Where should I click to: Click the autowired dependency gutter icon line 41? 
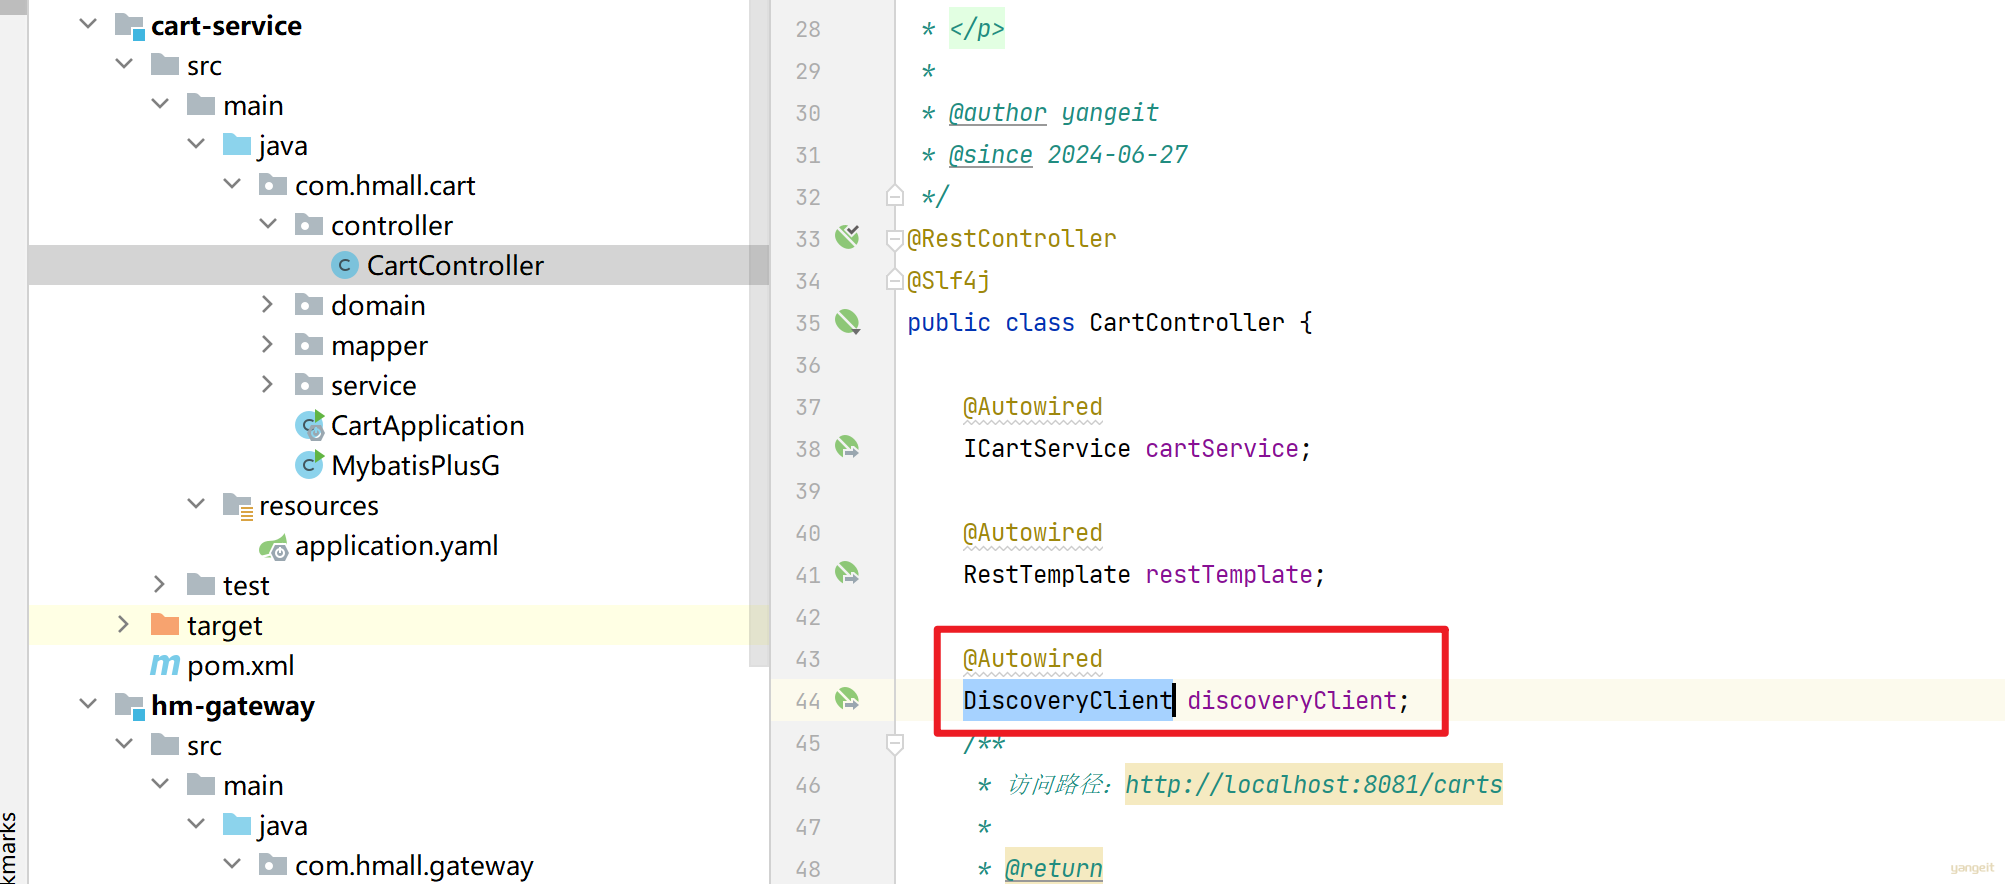click(847, 573)
